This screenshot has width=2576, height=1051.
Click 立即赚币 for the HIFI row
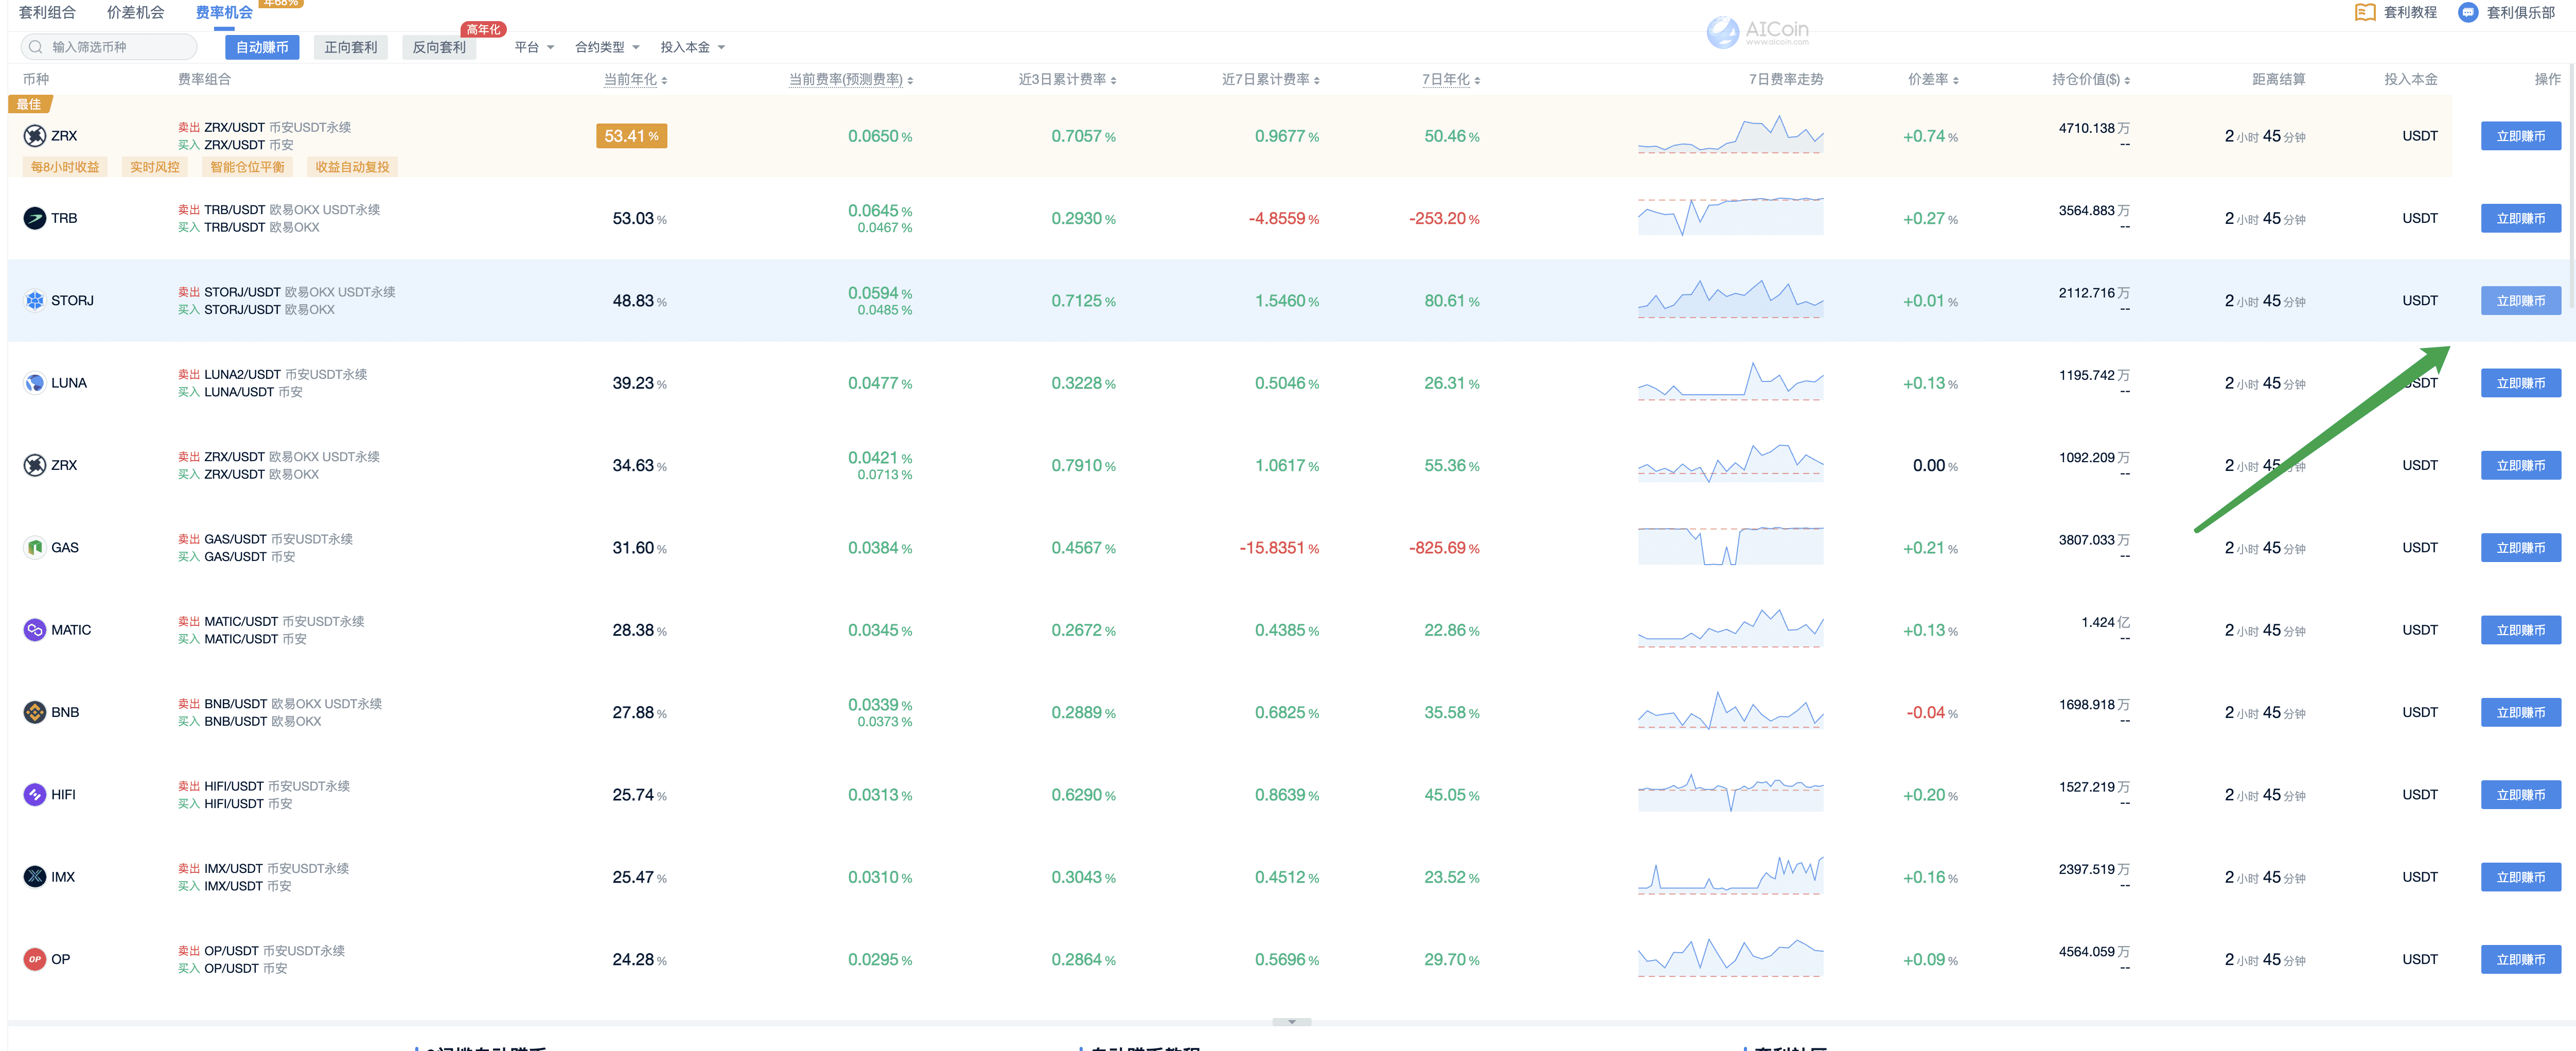[x=2520, y=794]
